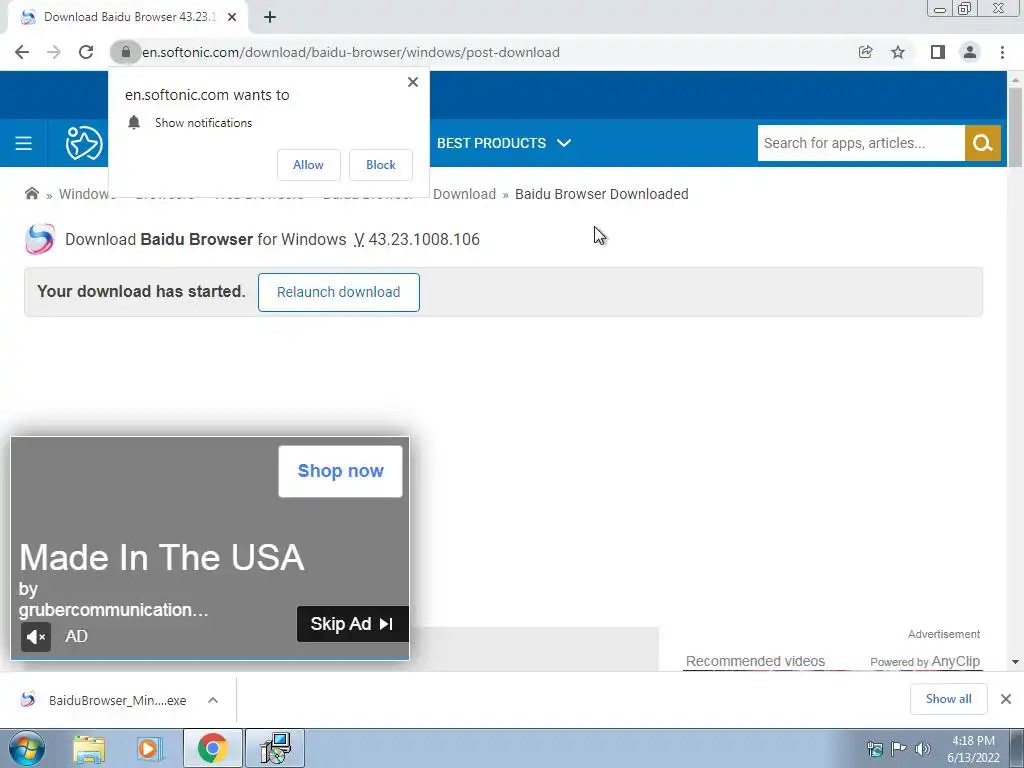Expand the BEST PRODUCTS menu
This screenshot has width=1024, height=768.
(x=504, y=143)
